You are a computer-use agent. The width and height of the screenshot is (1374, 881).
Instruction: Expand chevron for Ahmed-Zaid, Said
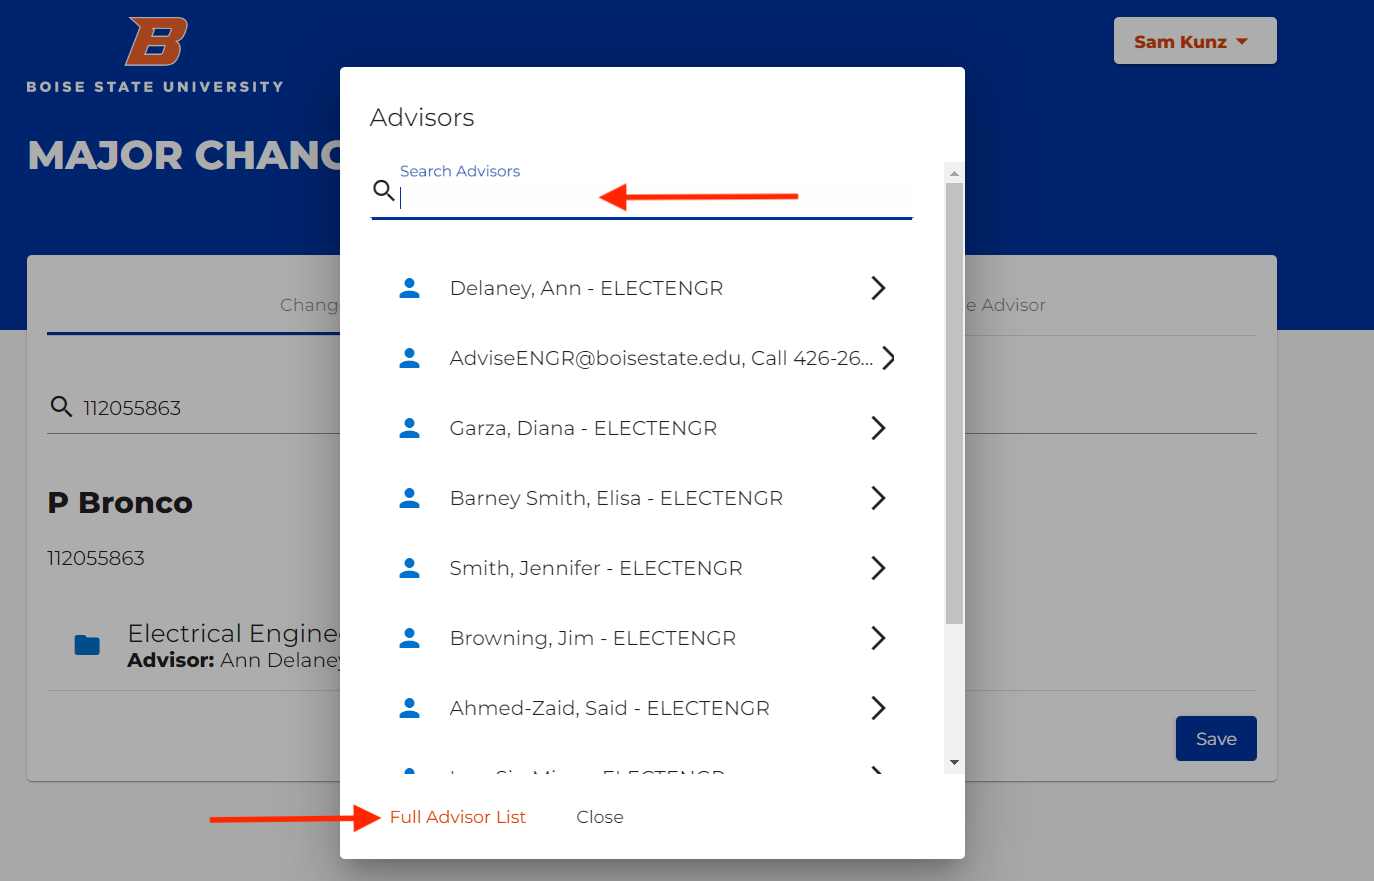(x=878, y=708)
